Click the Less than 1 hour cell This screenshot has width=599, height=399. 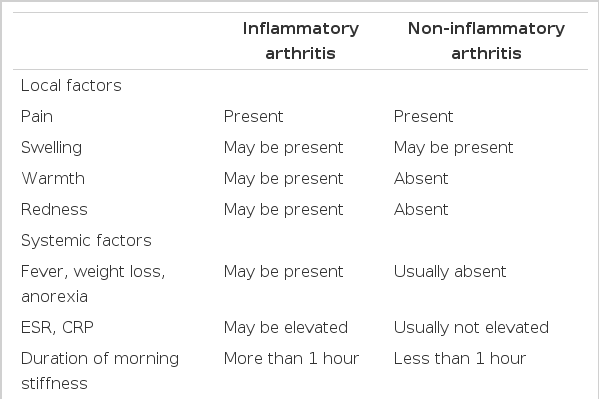pos(460,358)
